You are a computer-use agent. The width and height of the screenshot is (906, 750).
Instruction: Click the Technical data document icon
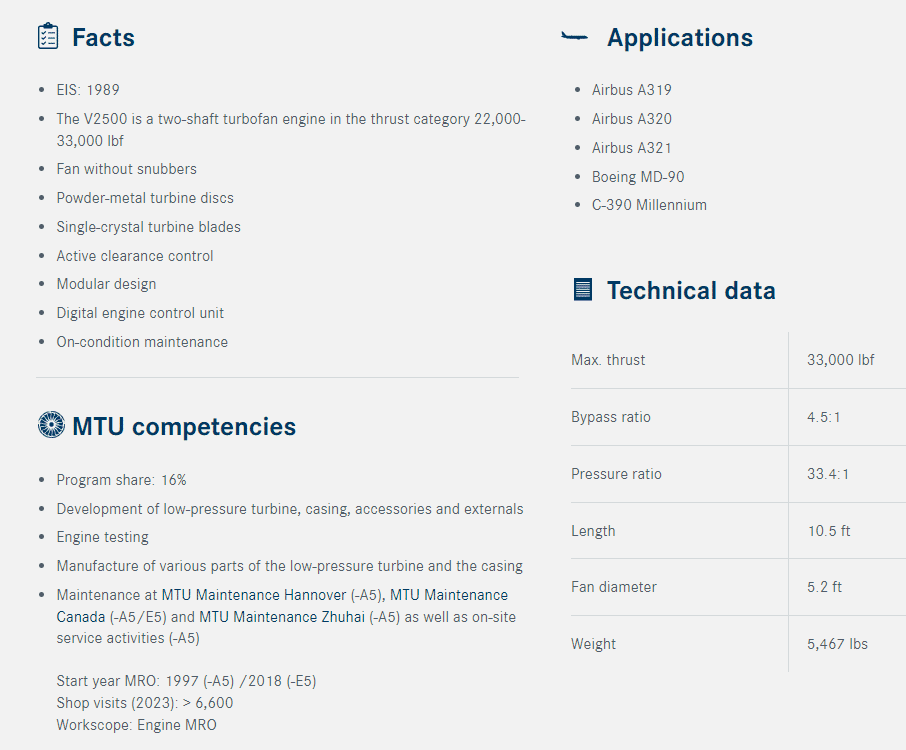582,290
